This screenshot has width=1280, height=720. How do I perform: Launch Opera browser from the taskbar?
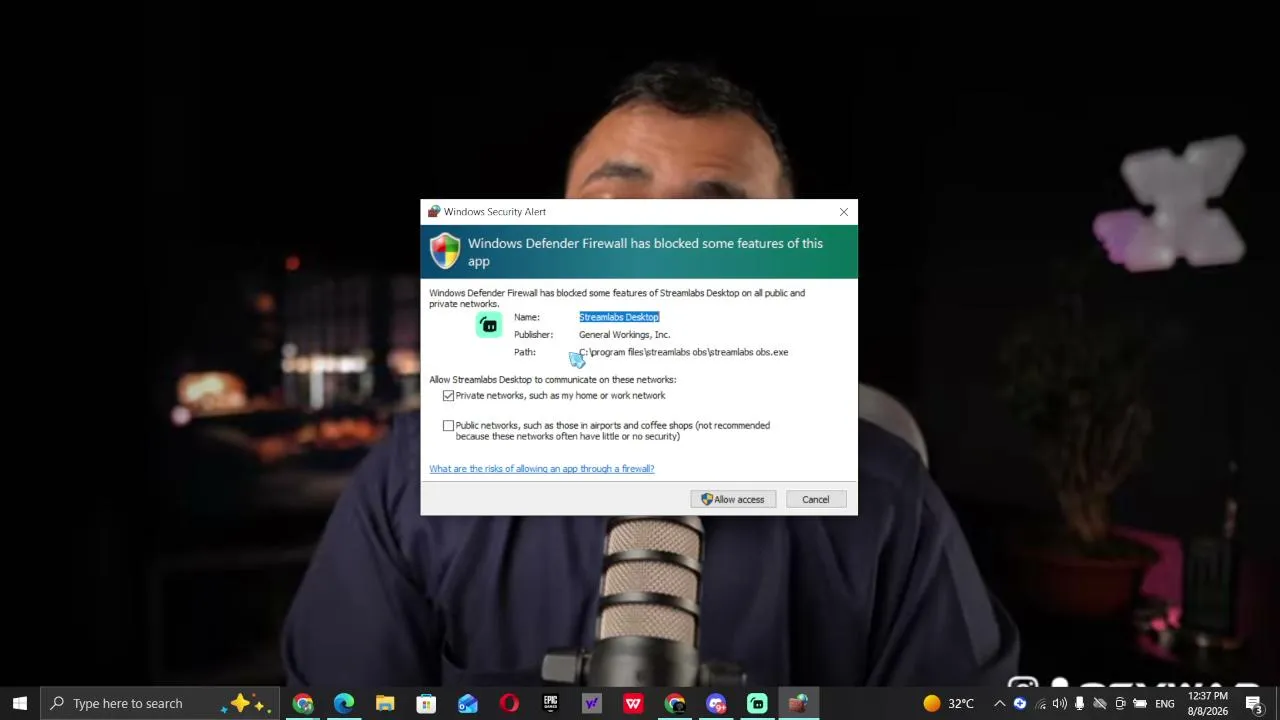click(x=509, y=703)
